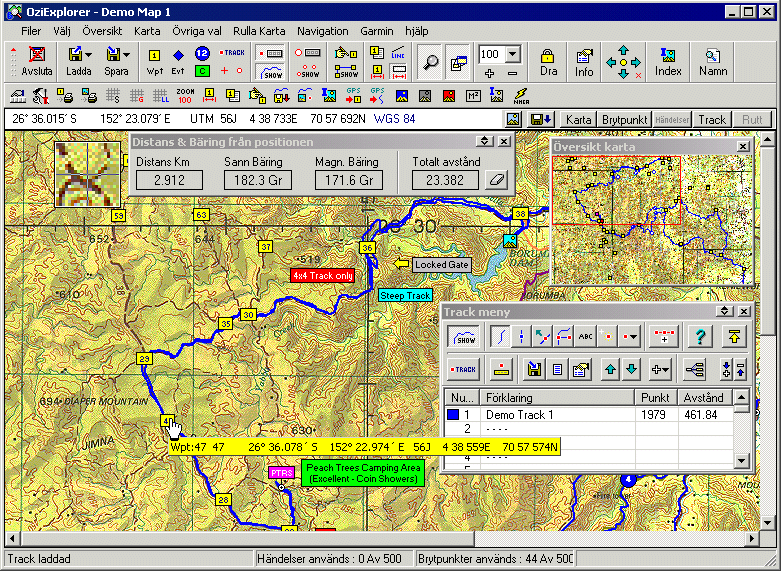Open the Välj menu
This screenshot has width=781, height=571.
coord(62,31)
